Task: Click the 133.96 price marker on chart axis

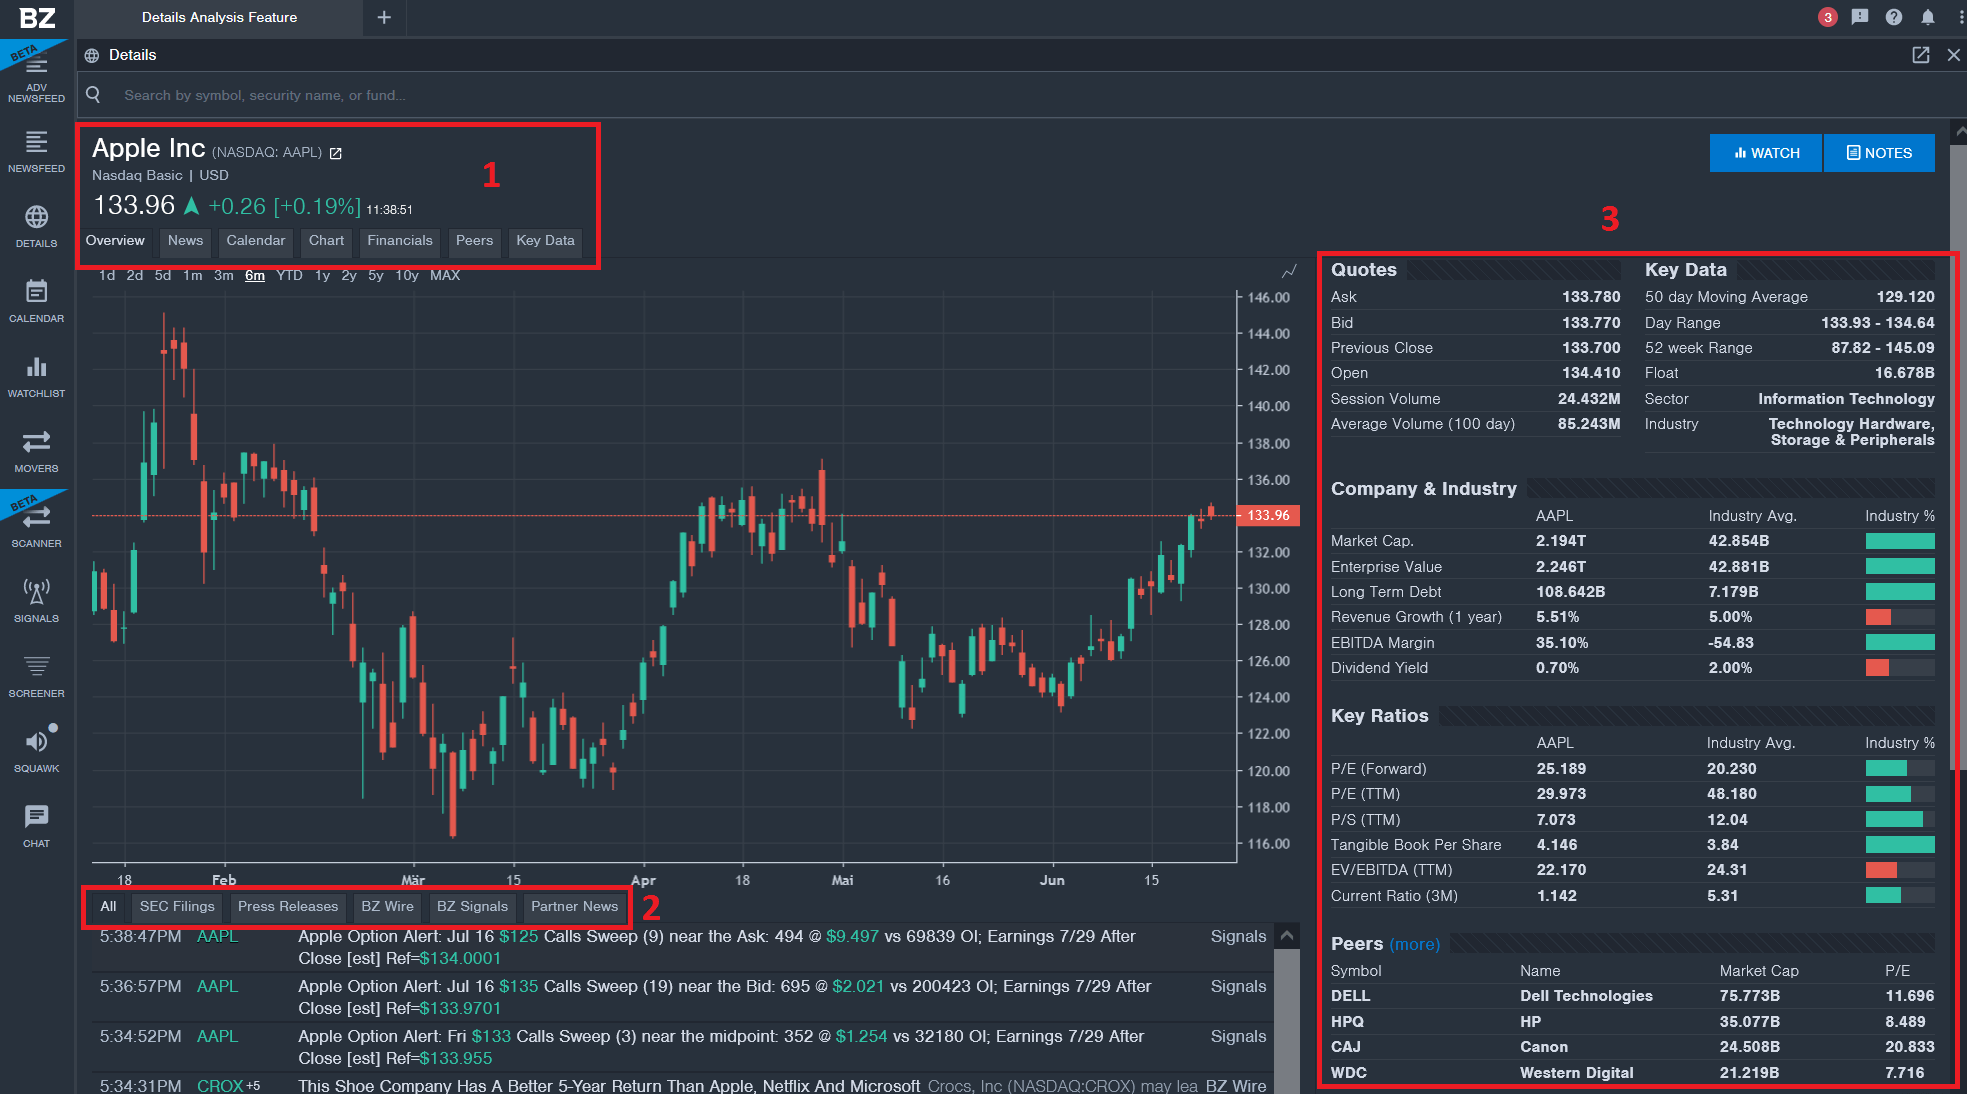Action: [1269, 516]
